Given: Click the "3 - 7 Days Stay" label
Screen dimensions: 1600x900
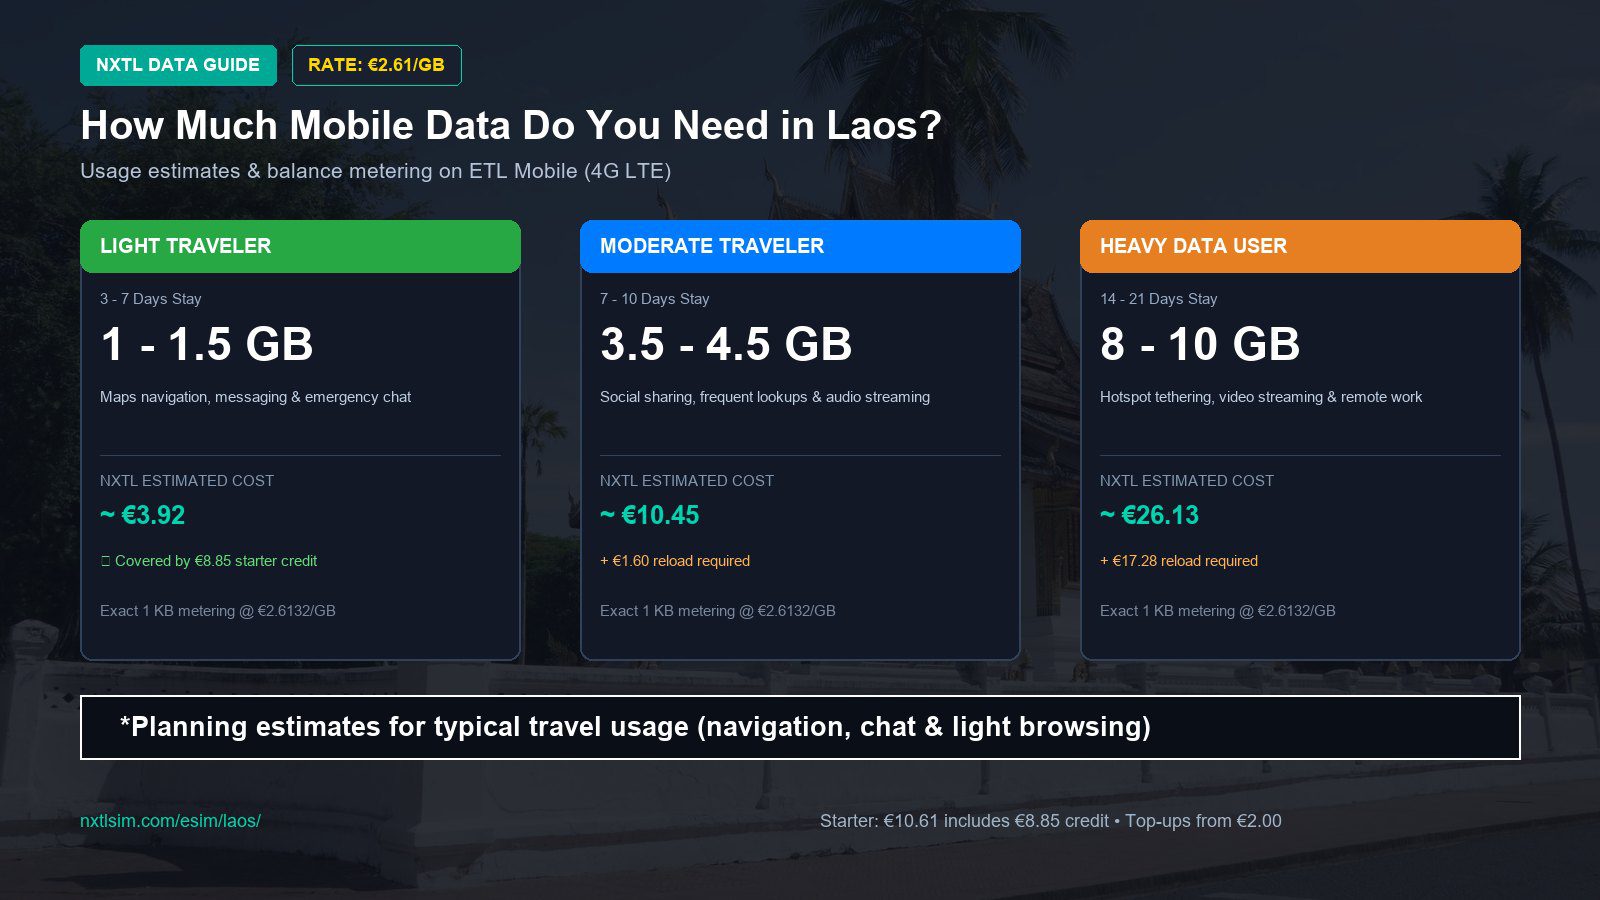Looking at the screenshot, I should coord(151,299).
